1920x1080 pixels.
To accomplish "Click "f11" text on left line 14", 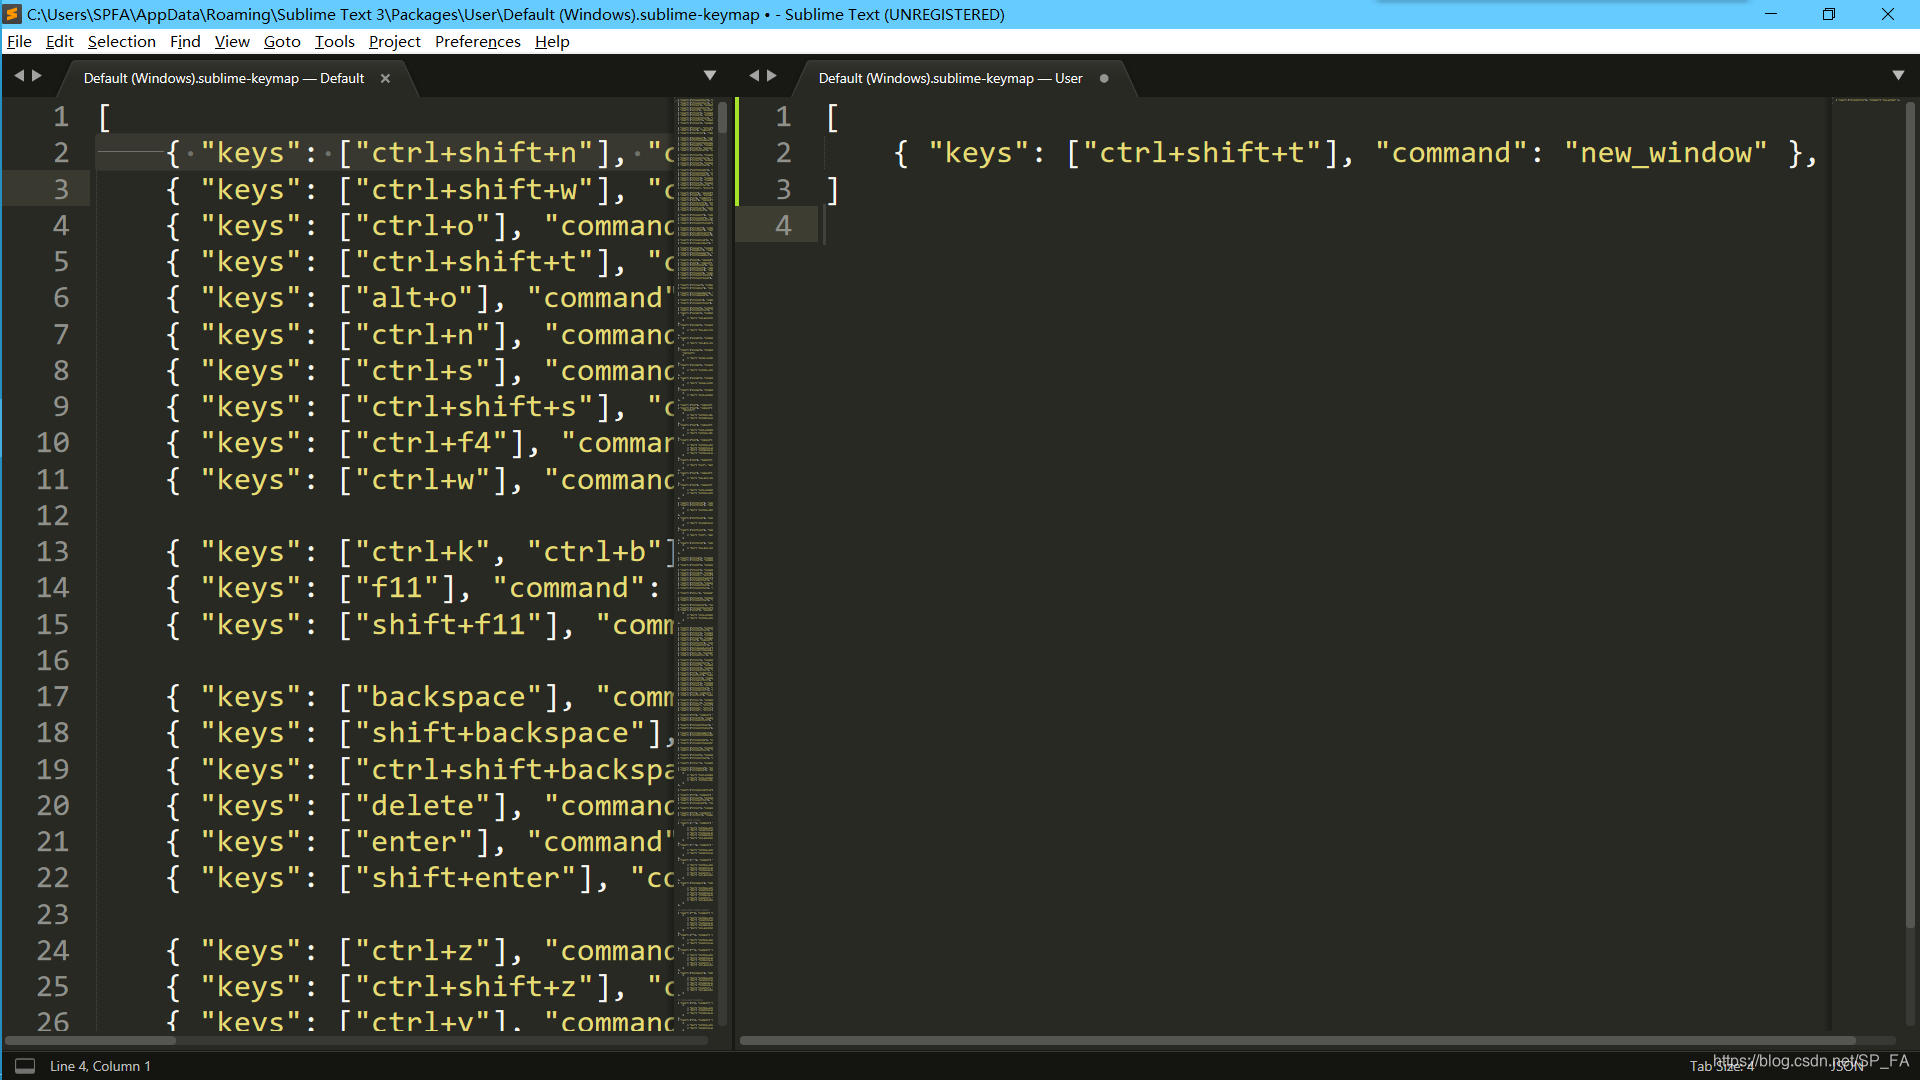I will pyautogui.click(x=397, y=588).
